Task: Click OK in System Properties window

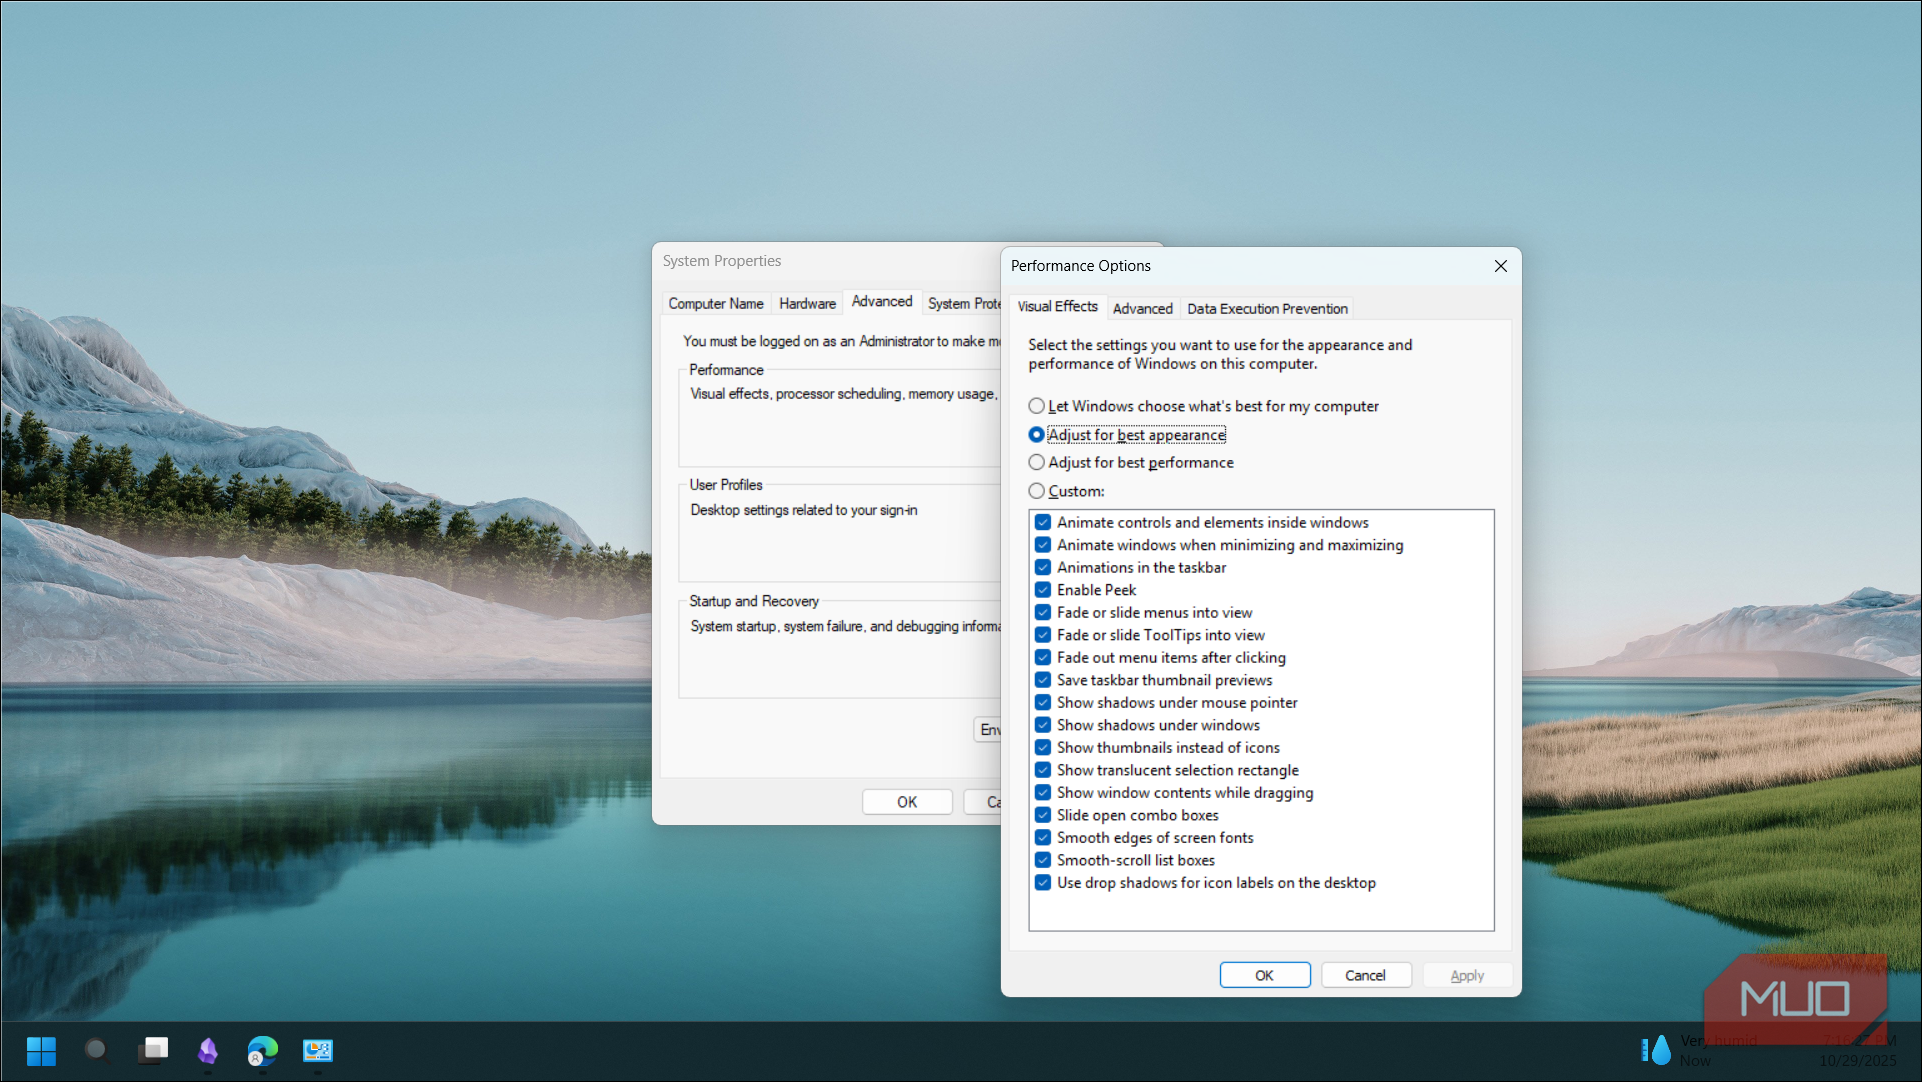Action: [x=907, y=802]
